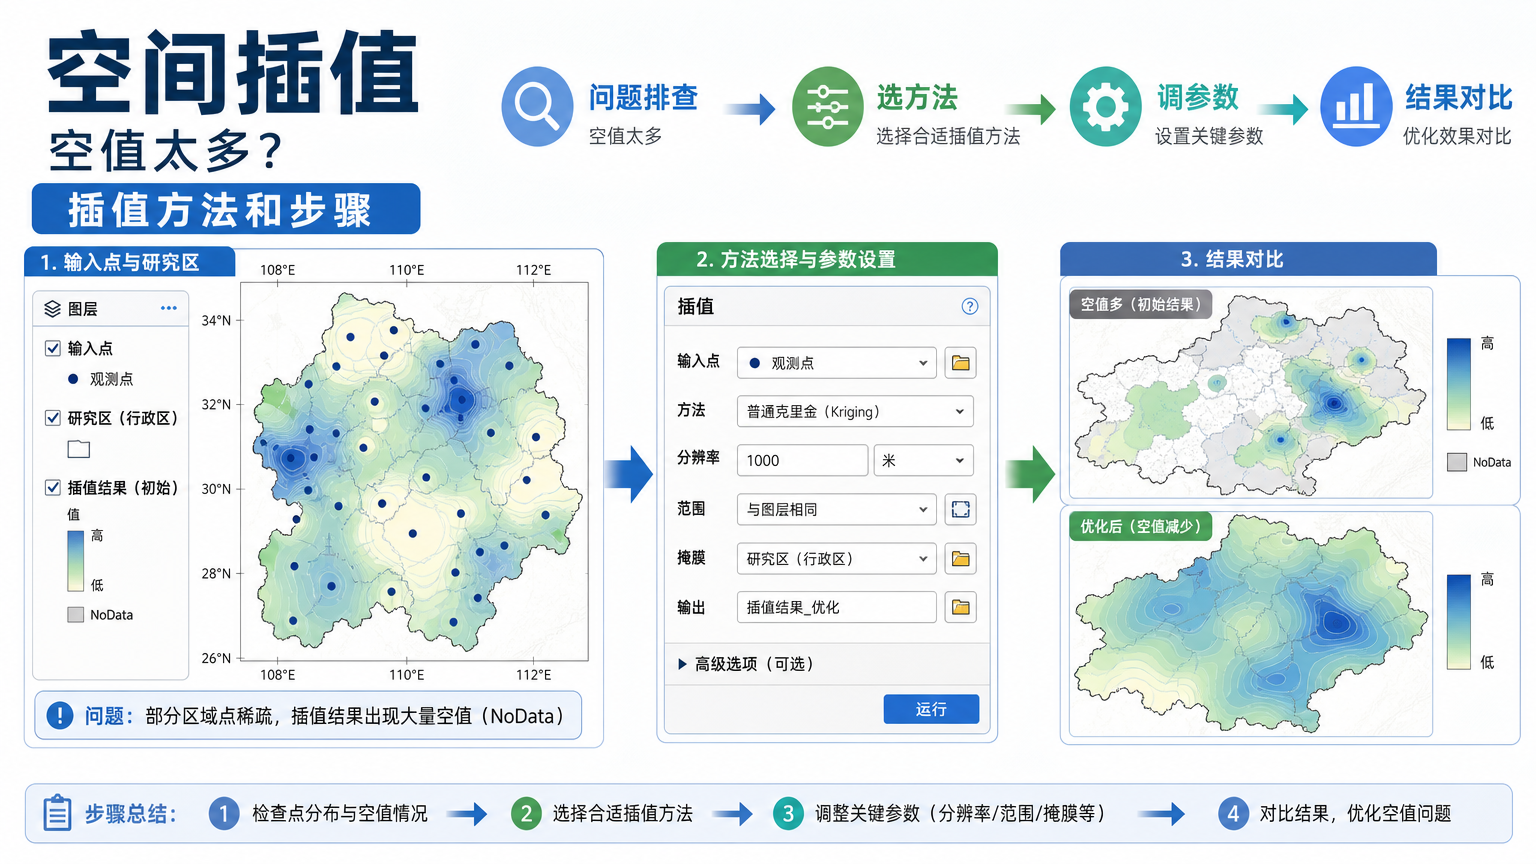Click the NoData swatch in 结果对比 legend

pyautogui.click(x=1457, y=462)
